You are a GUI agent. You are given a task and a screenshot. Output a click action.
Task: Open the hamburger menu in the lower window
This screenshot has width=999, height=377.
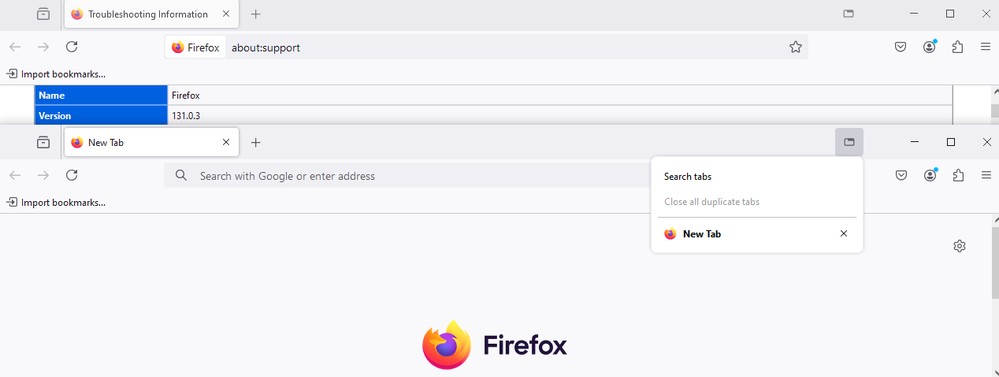986,175
